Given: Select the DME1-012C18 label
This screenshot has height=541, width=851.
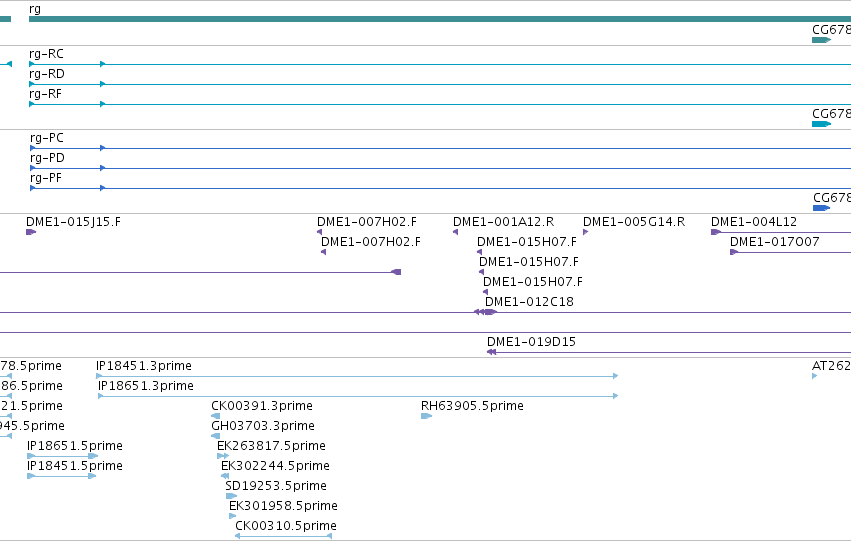Looking at the screenshot, I should click(529, 302).
